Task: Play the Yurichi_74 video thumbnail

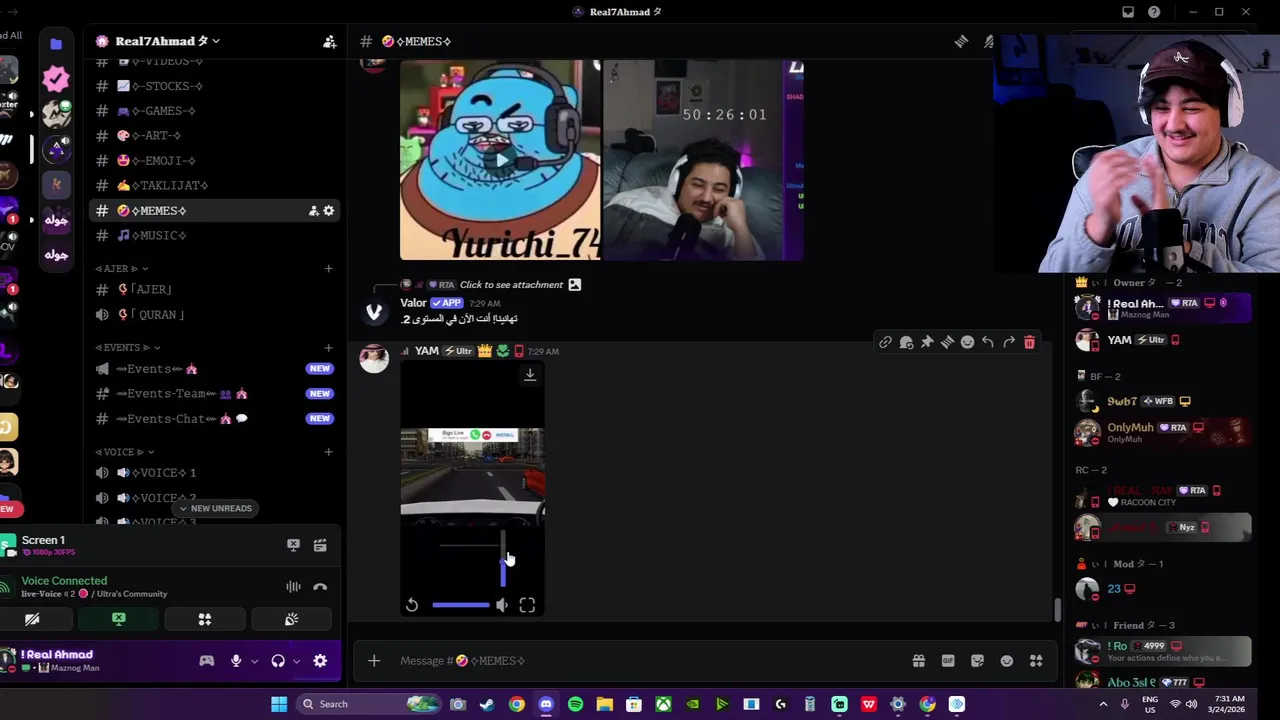Action: (500, 160)
